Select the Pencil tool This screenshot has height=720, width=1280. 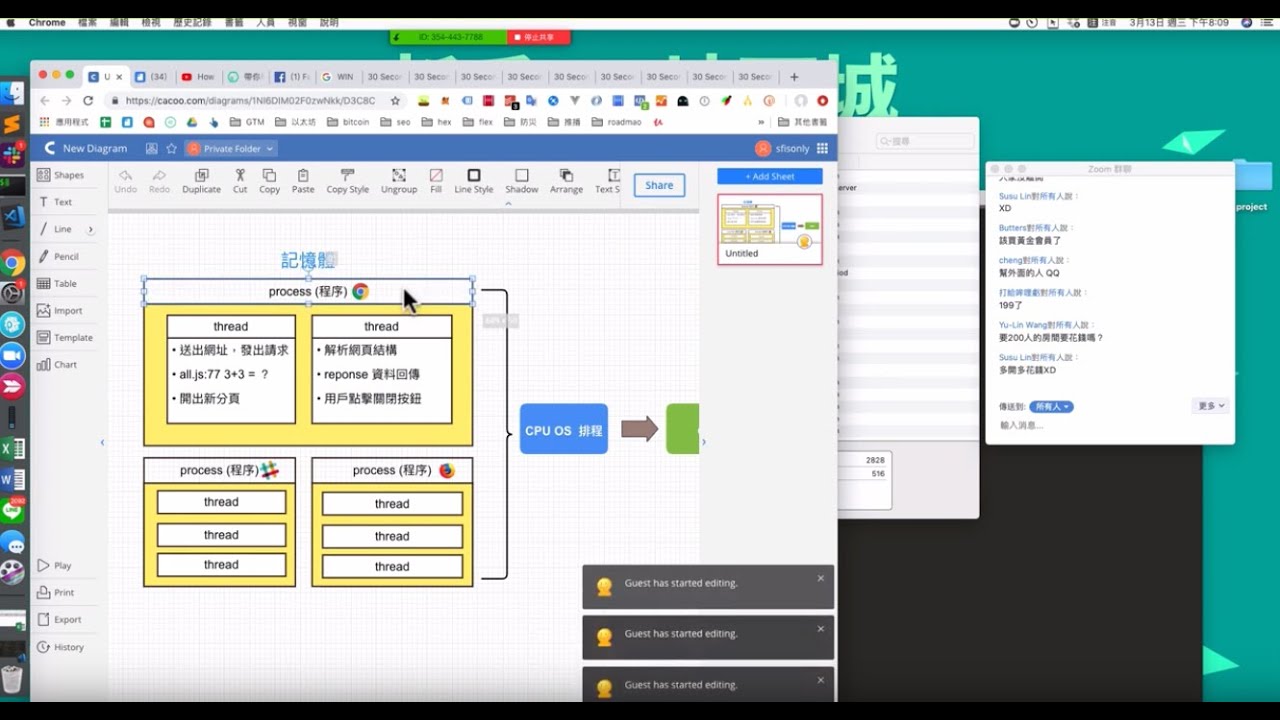(58, 256)
